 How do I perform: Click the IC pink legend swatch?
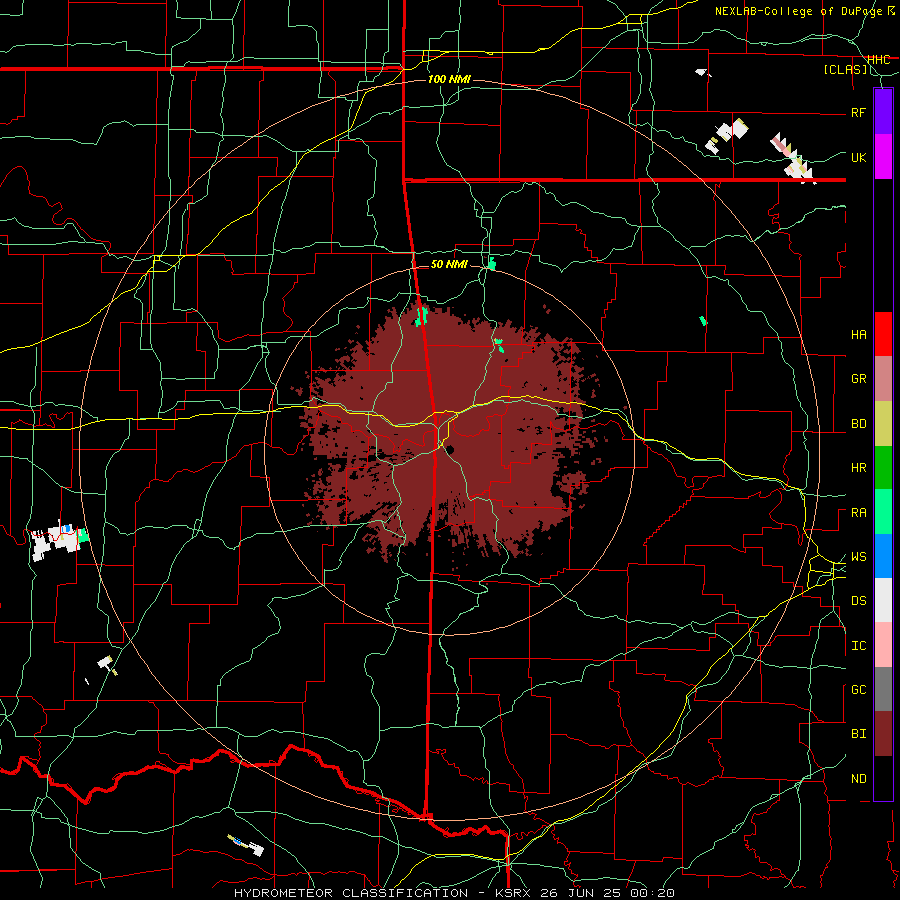(x=883, y=645)
